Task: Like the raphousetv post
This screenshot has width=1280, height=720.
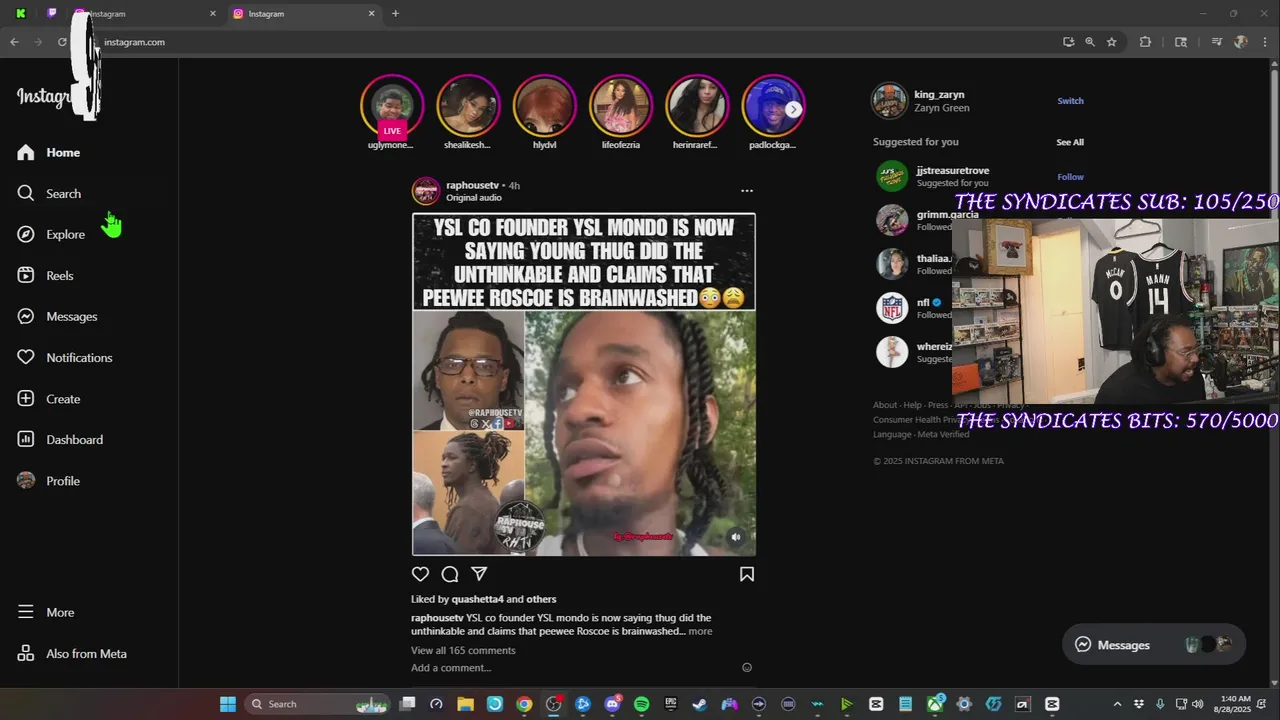Action: click(x=420, y=574)
